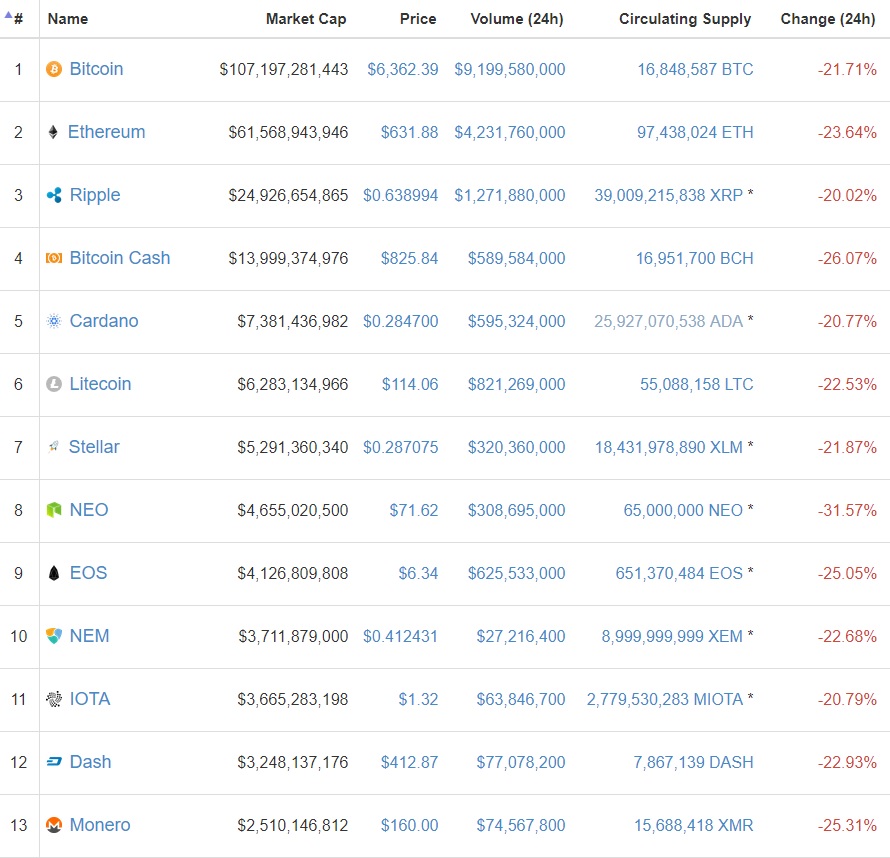Click the Ripple logo icon
This screenshot has height=858, width=890.
(54, 195)
